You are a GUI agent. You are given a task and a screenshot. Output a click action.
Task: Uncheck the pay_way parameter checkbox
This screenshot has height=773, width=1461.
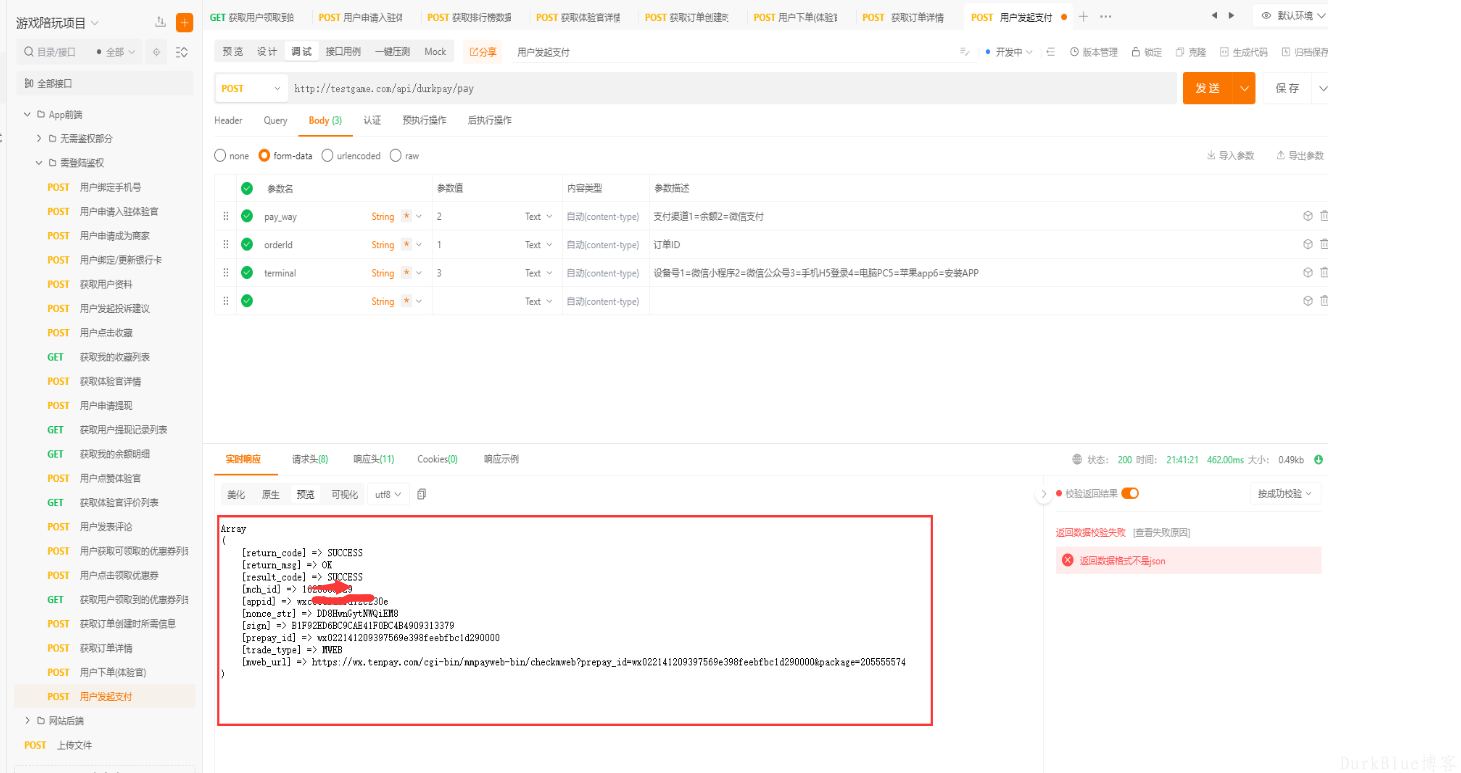(x=247, y=216)
